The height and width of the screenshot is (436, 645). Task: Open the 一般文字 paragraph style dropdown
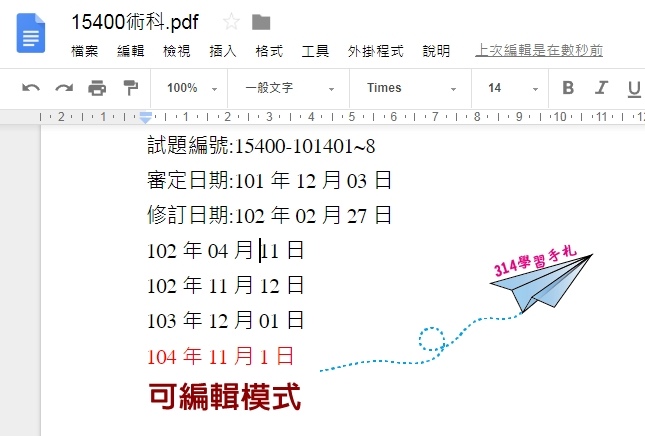click(289, 88)
